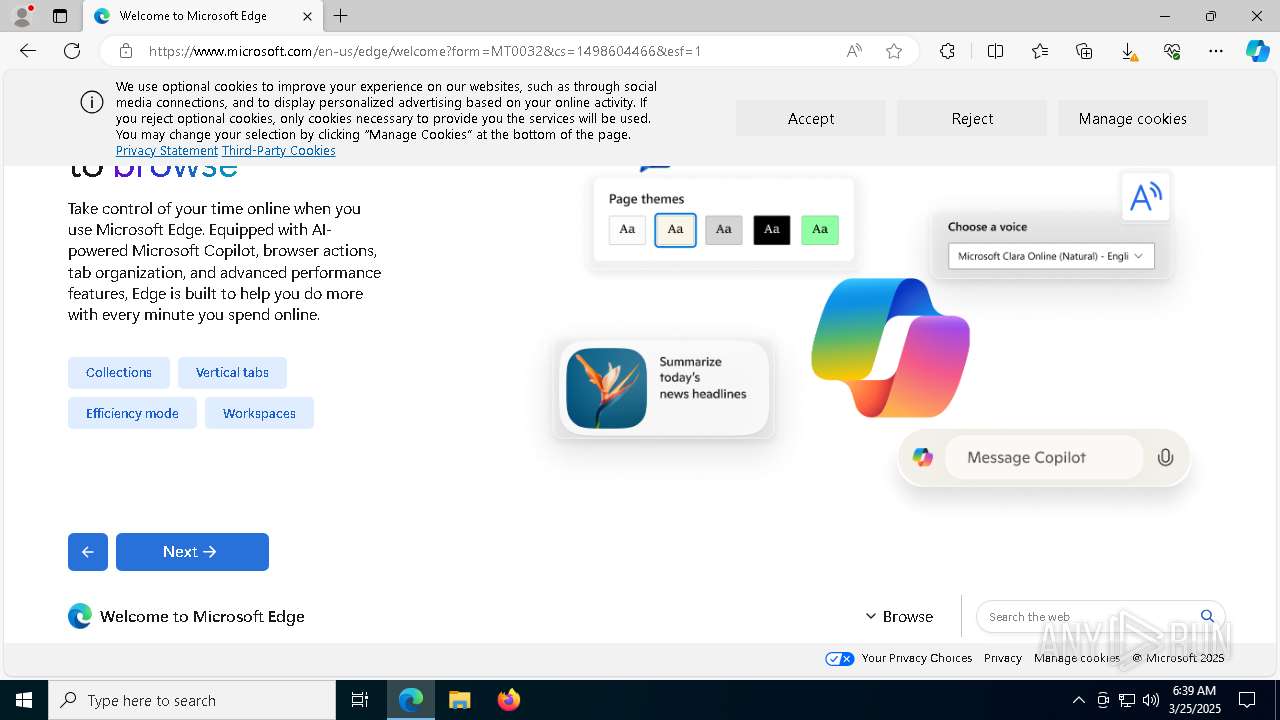The height and width of the screenshot is (720, 1280).
Task: Click the Copilot logo in message box
Action: pyautogui.click(x=922, y=457)
